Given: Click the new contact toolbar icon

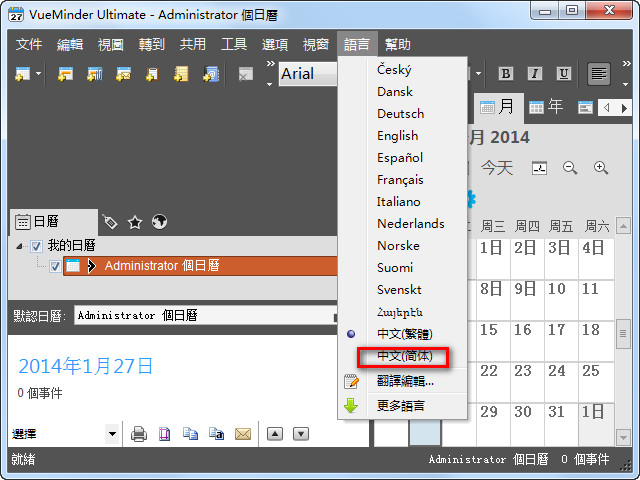Looking at the screenshot, I should pyautogui.click(x=211, y=74).
